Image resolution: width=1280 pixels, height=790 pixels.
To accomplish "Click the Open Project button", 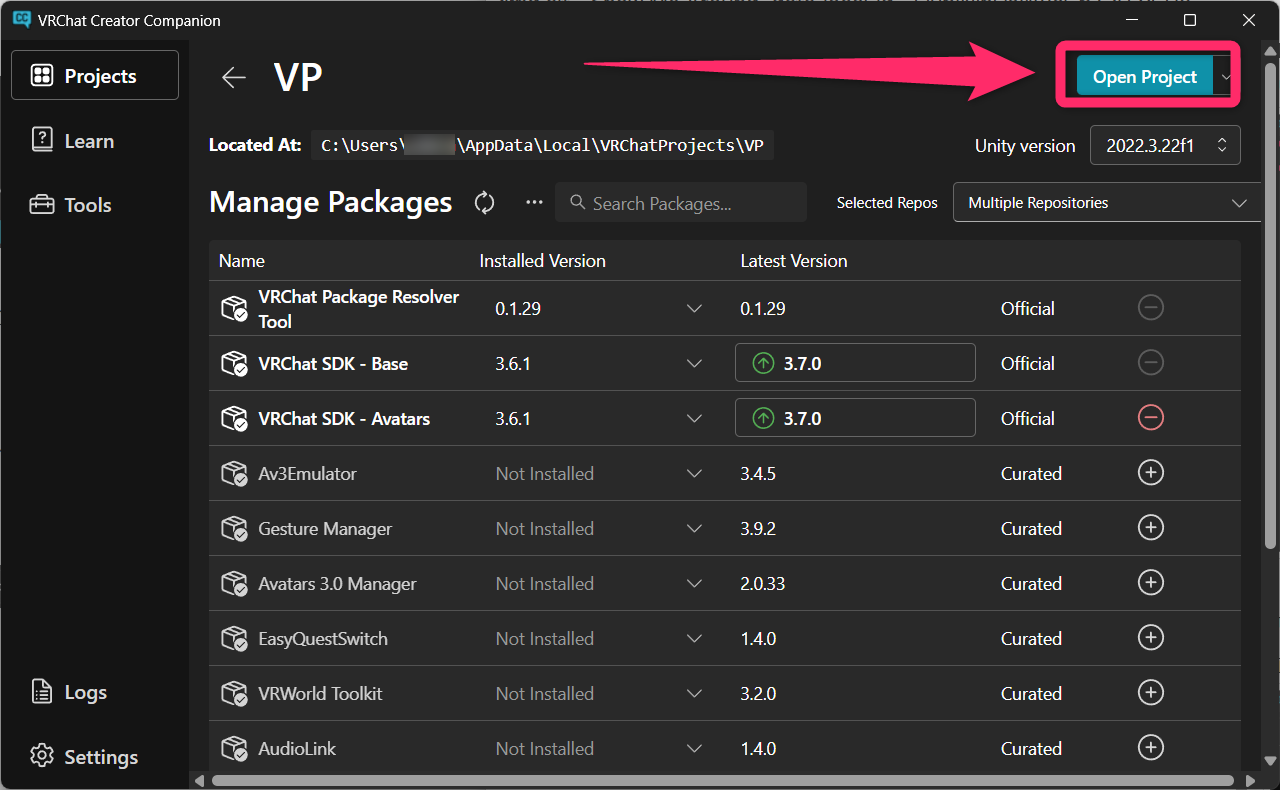I will tap(1145, 77).
